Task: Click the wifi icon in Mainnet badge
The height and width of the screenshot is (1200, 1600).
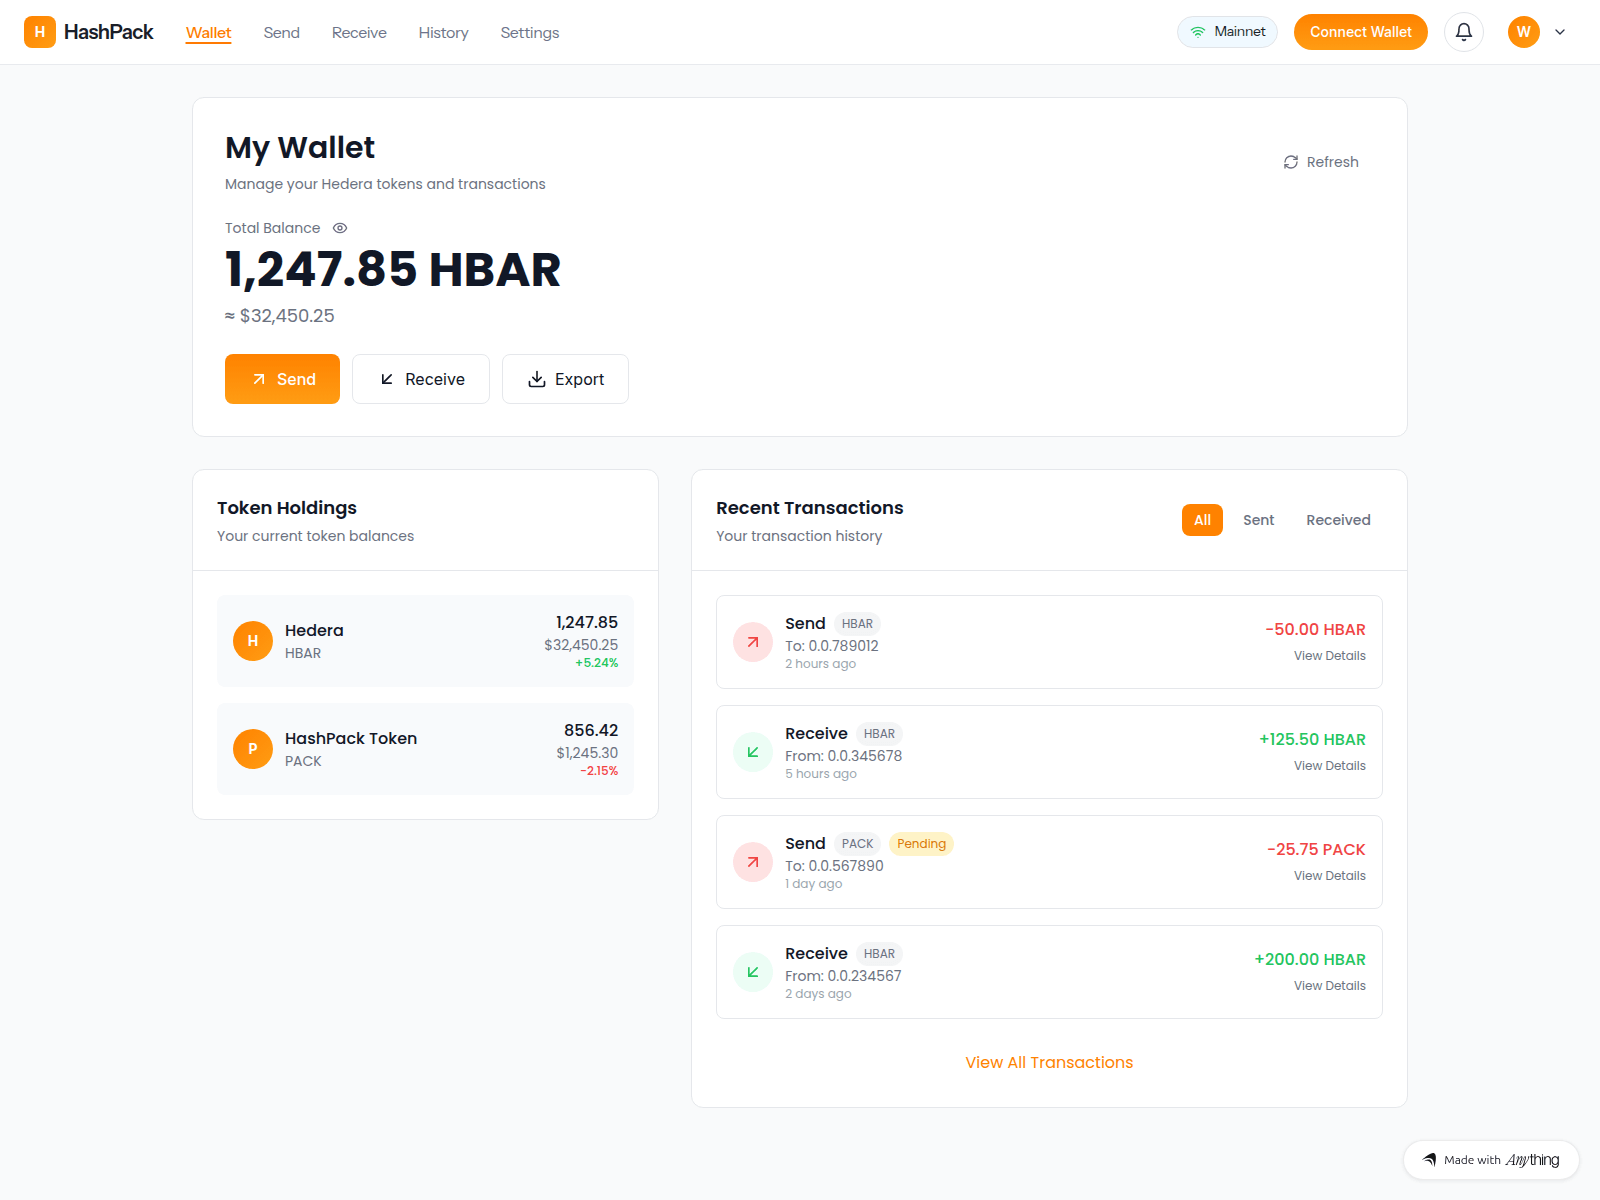Action: [1198, 32]
